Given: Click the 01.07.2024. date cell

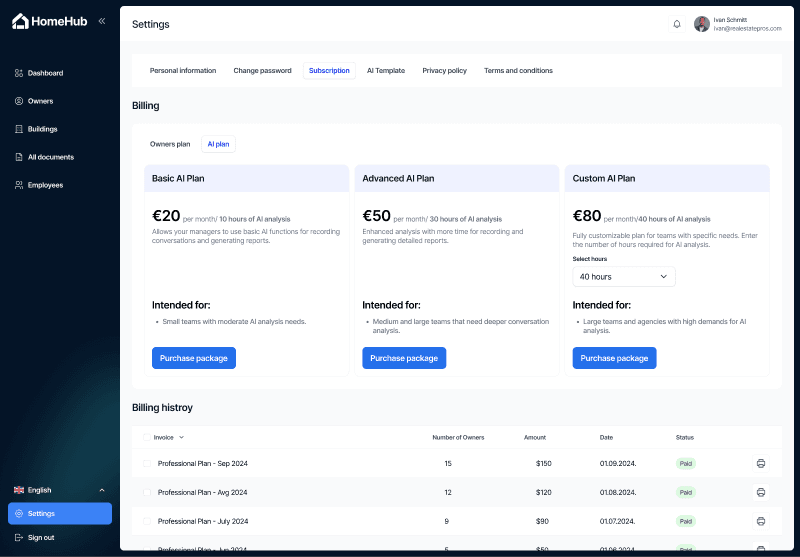Looking at the screenshot, I should [x=617, y=521].
